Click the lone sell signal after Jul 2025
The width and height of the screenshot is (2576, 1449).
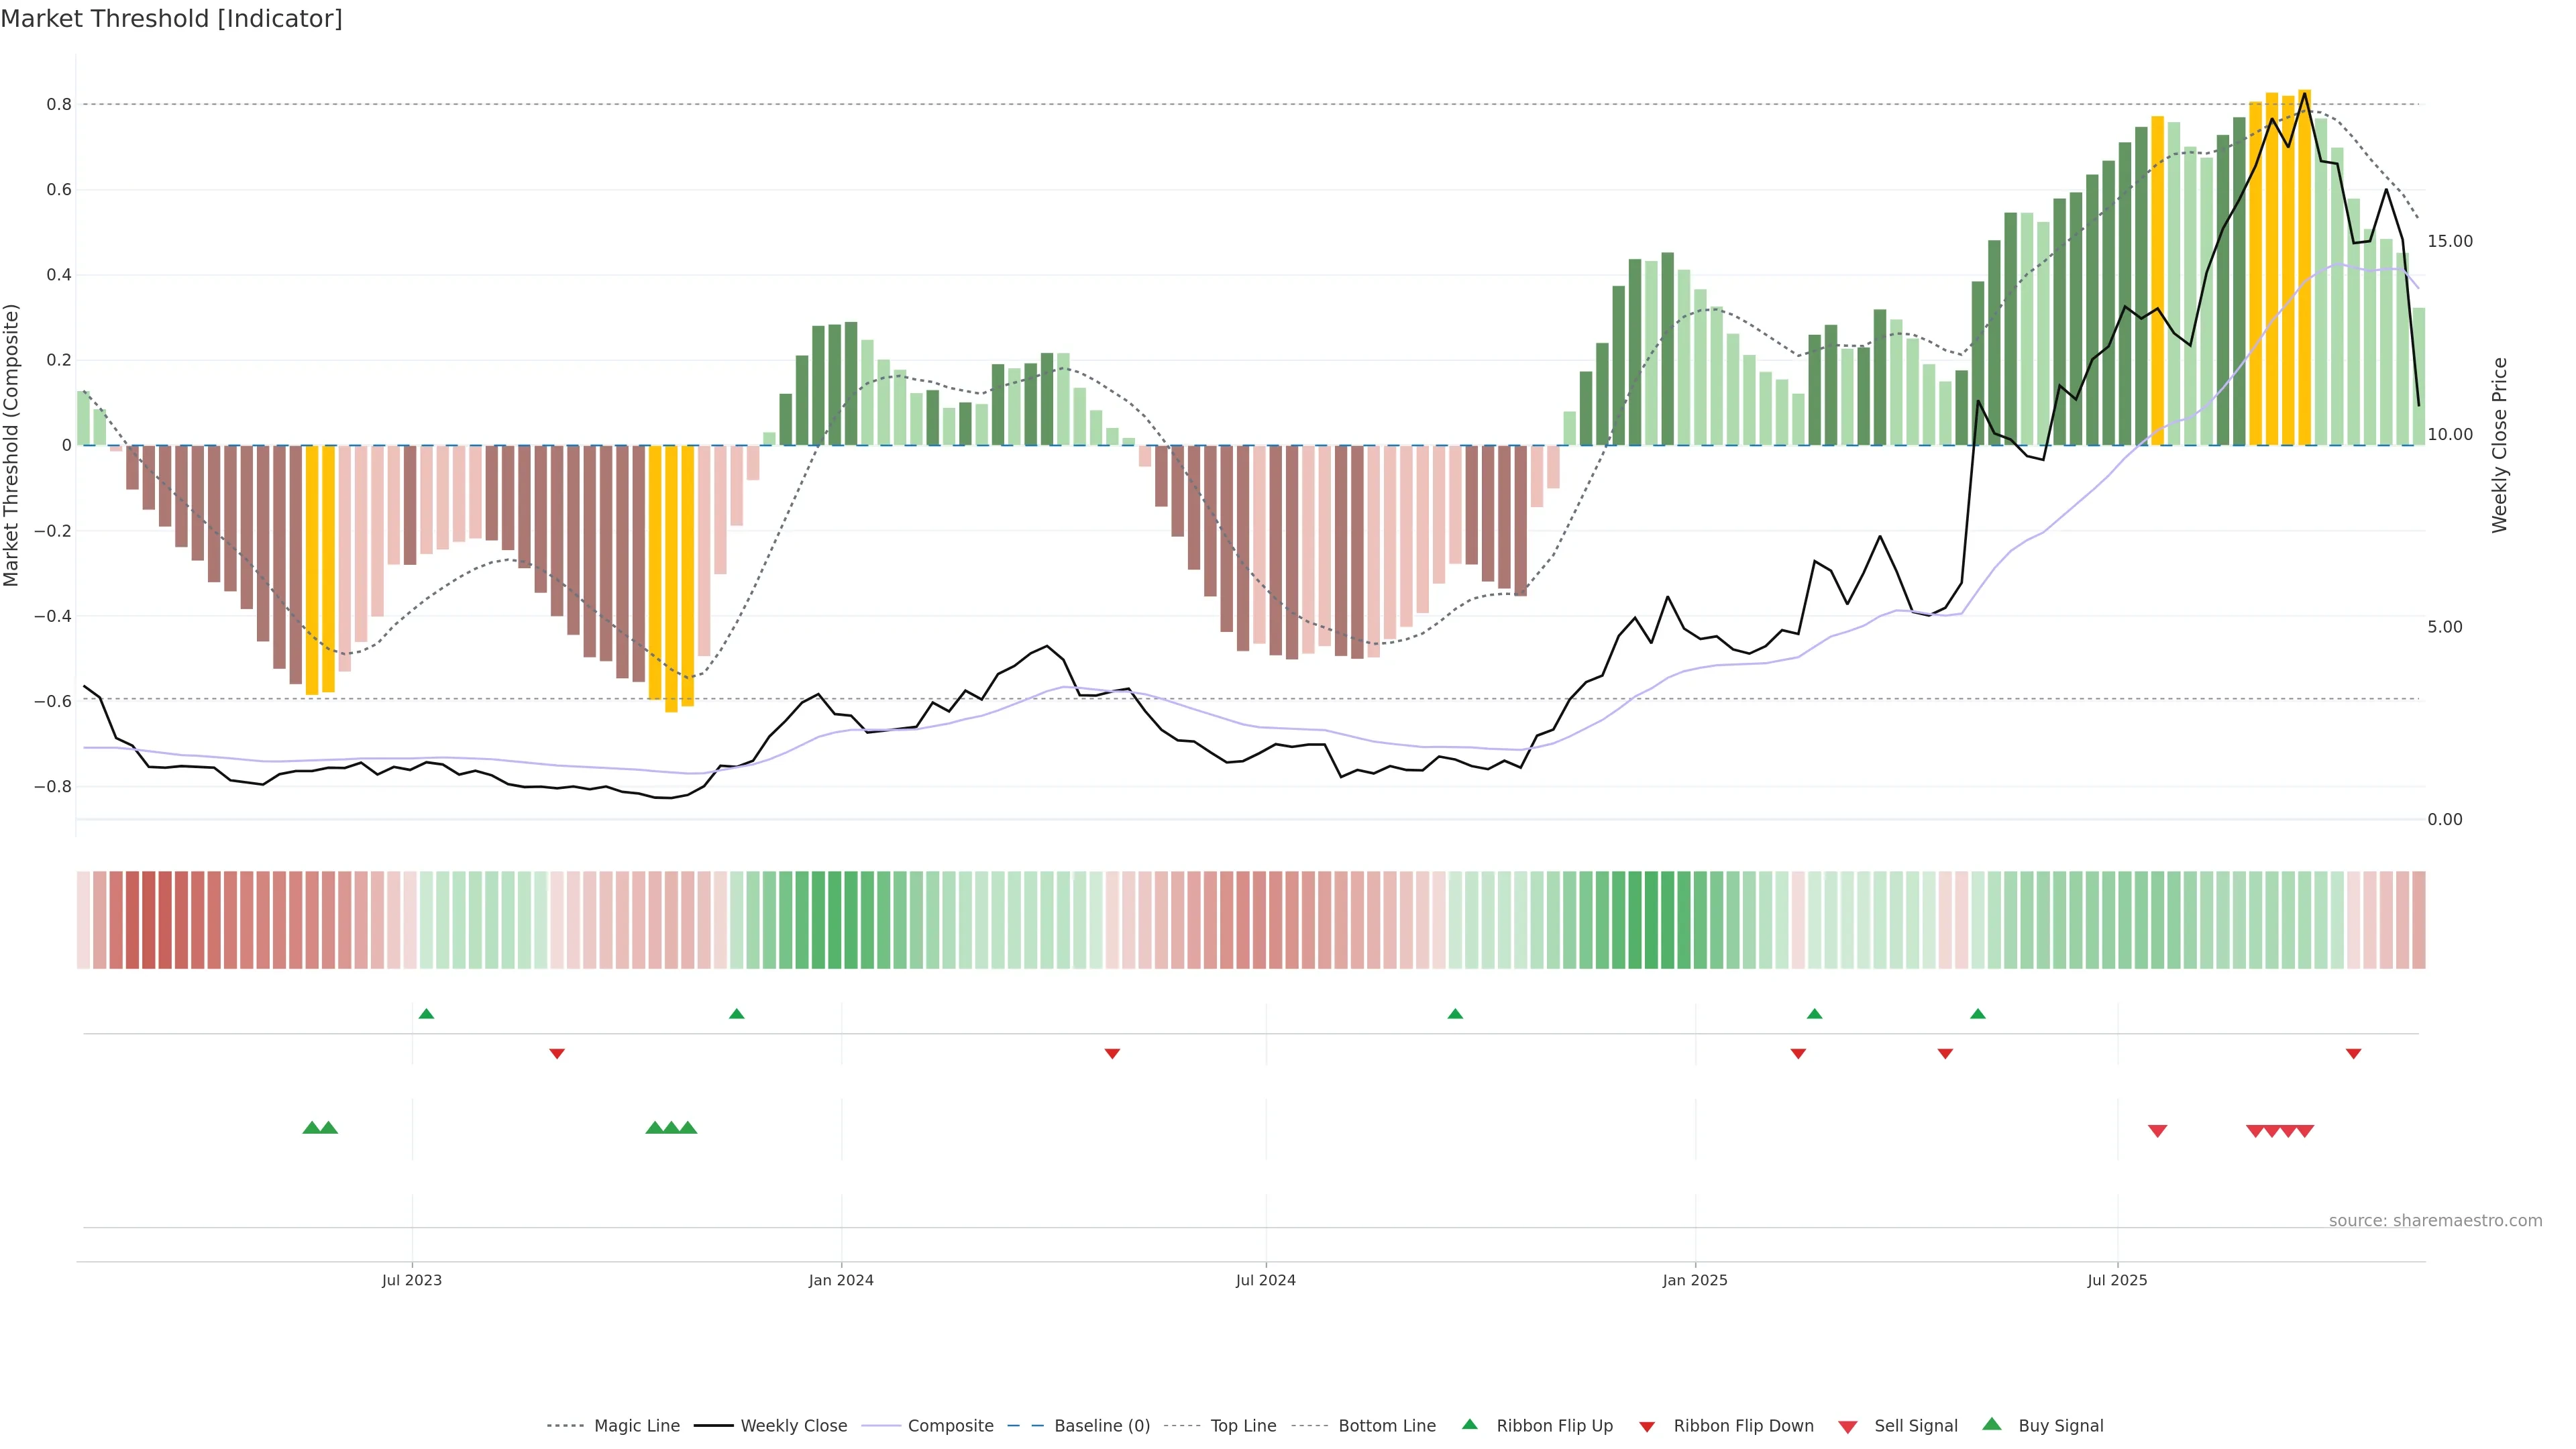(2157, 1131)
